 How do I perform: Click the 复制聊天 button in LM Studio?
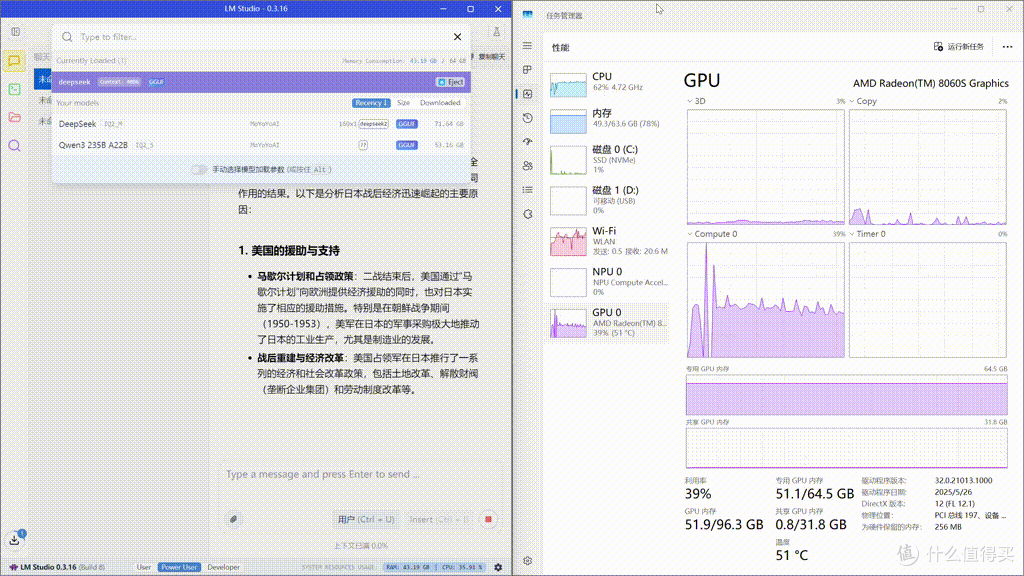pos(492,57)
